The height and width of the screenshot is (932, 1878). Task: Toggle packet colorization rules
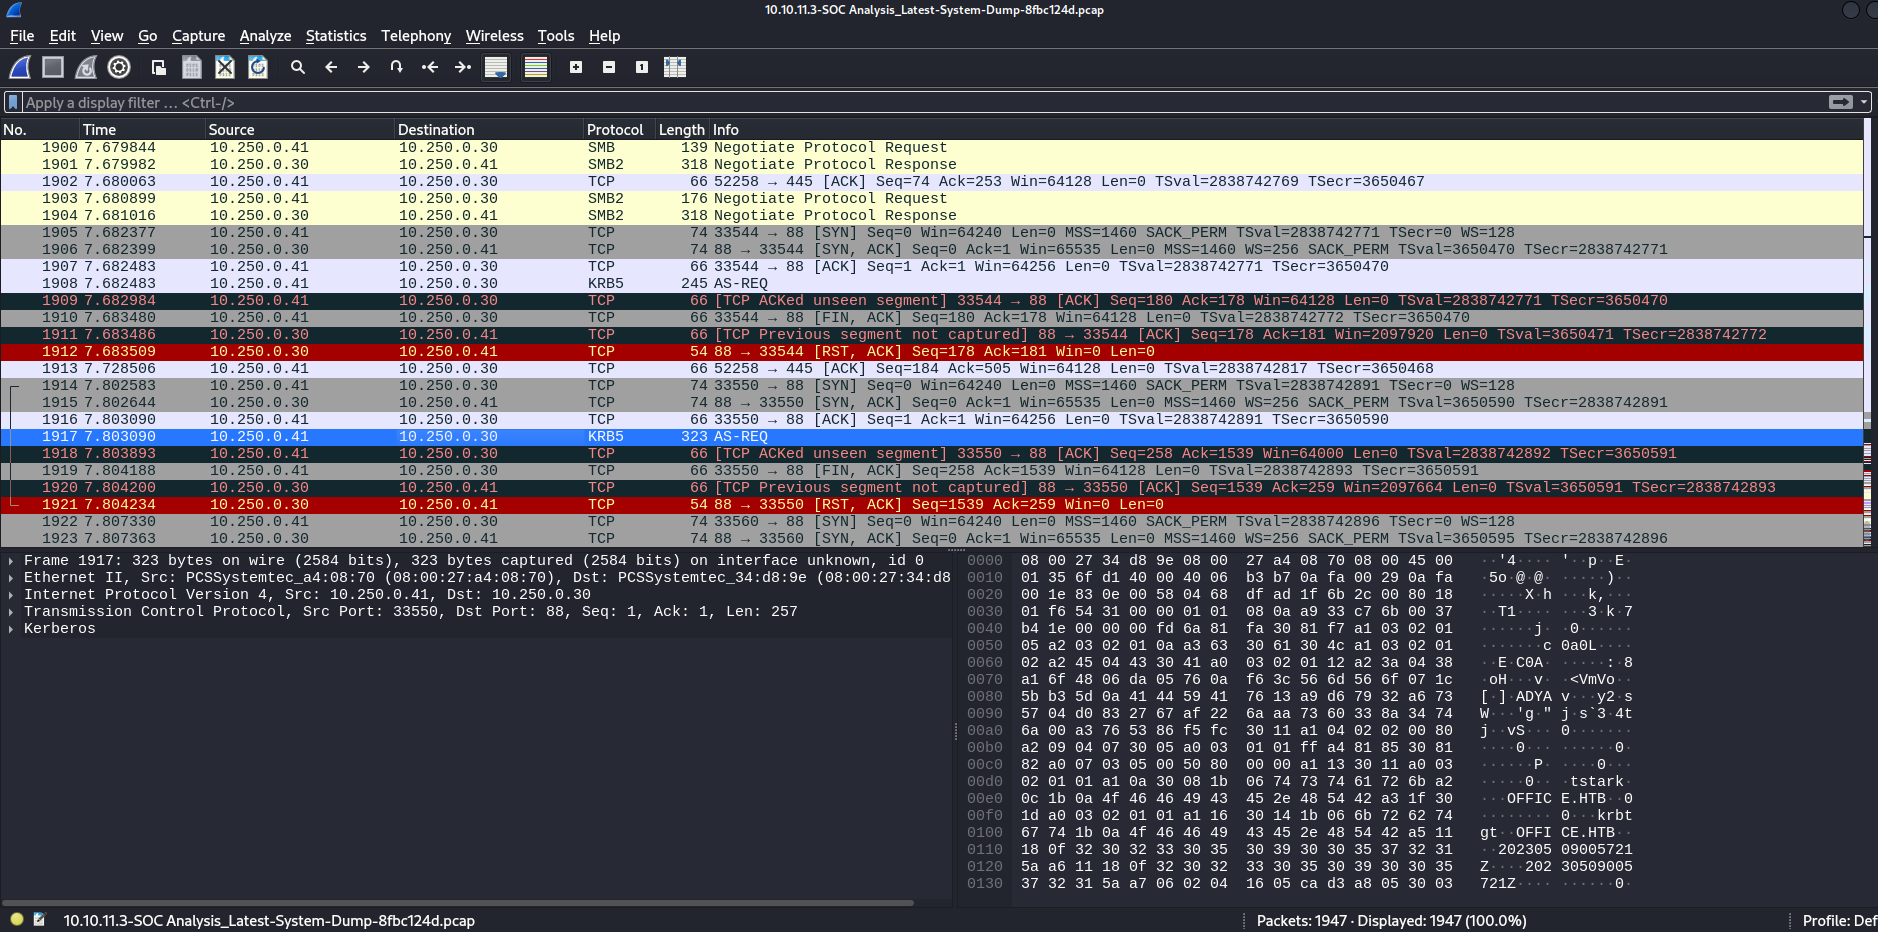tap(536, 67)
